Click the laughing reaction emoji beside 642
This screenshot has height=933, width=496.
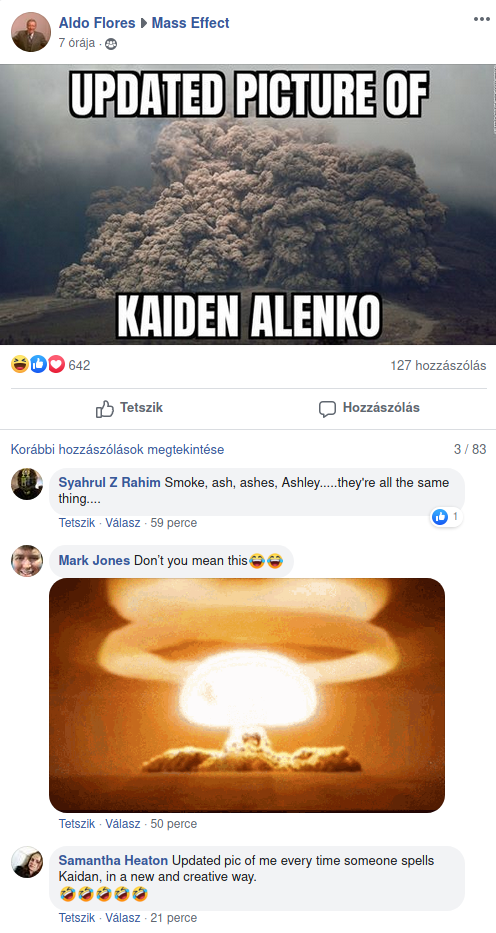[x=20, y=364]
